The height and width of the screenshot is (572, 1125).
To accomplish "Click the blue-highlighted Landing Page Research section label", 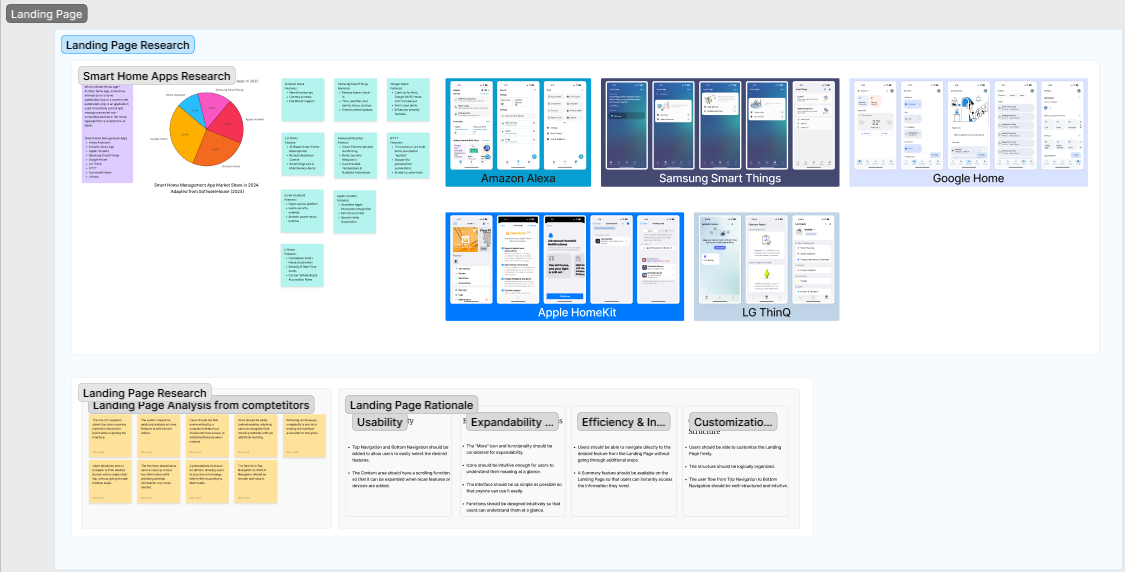I will 127,45.
